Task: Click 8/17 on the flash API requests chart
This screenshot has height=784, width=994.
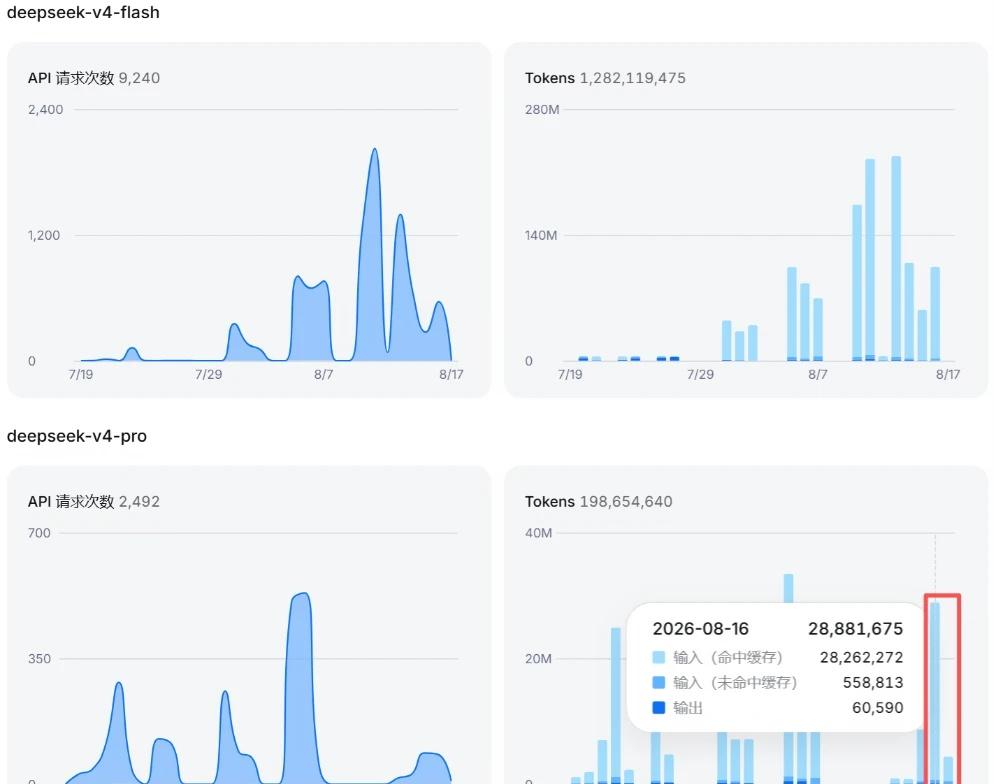Action: [x=451, y=375]
